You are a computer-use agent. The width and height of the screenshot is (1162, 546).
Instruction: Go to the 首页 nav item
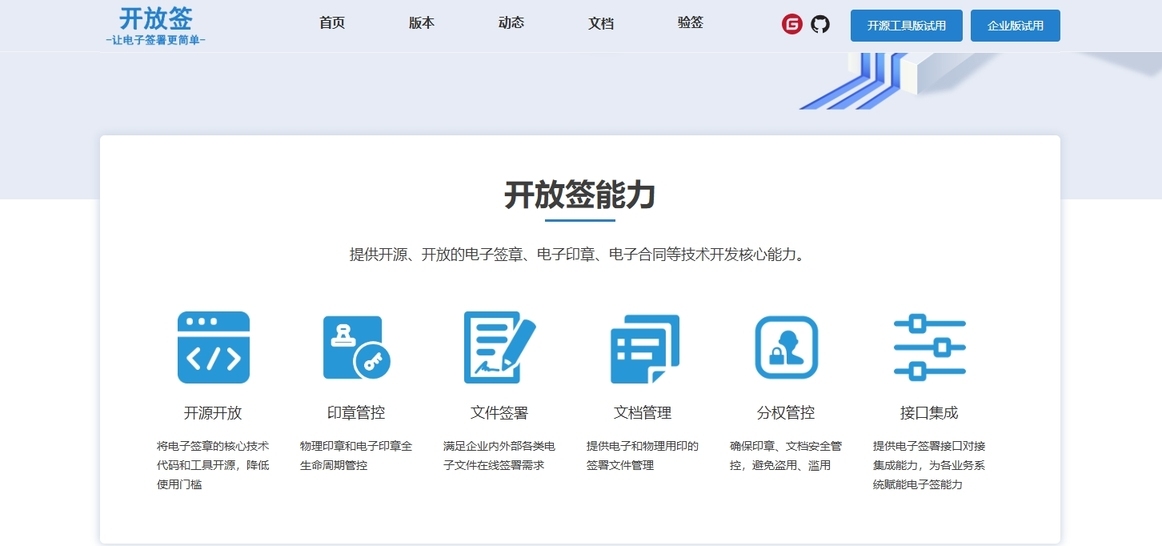(x=332, y=23)
